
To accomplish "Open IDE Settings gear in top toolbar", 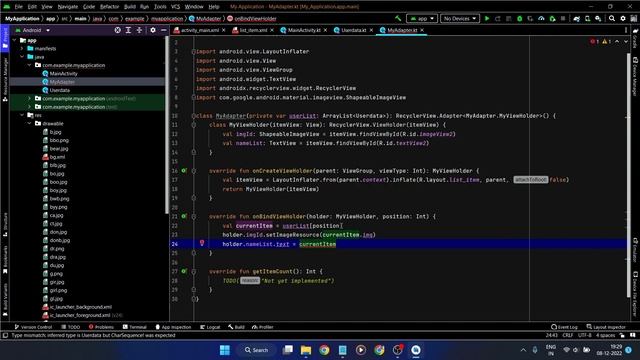I will click(623, 18).
